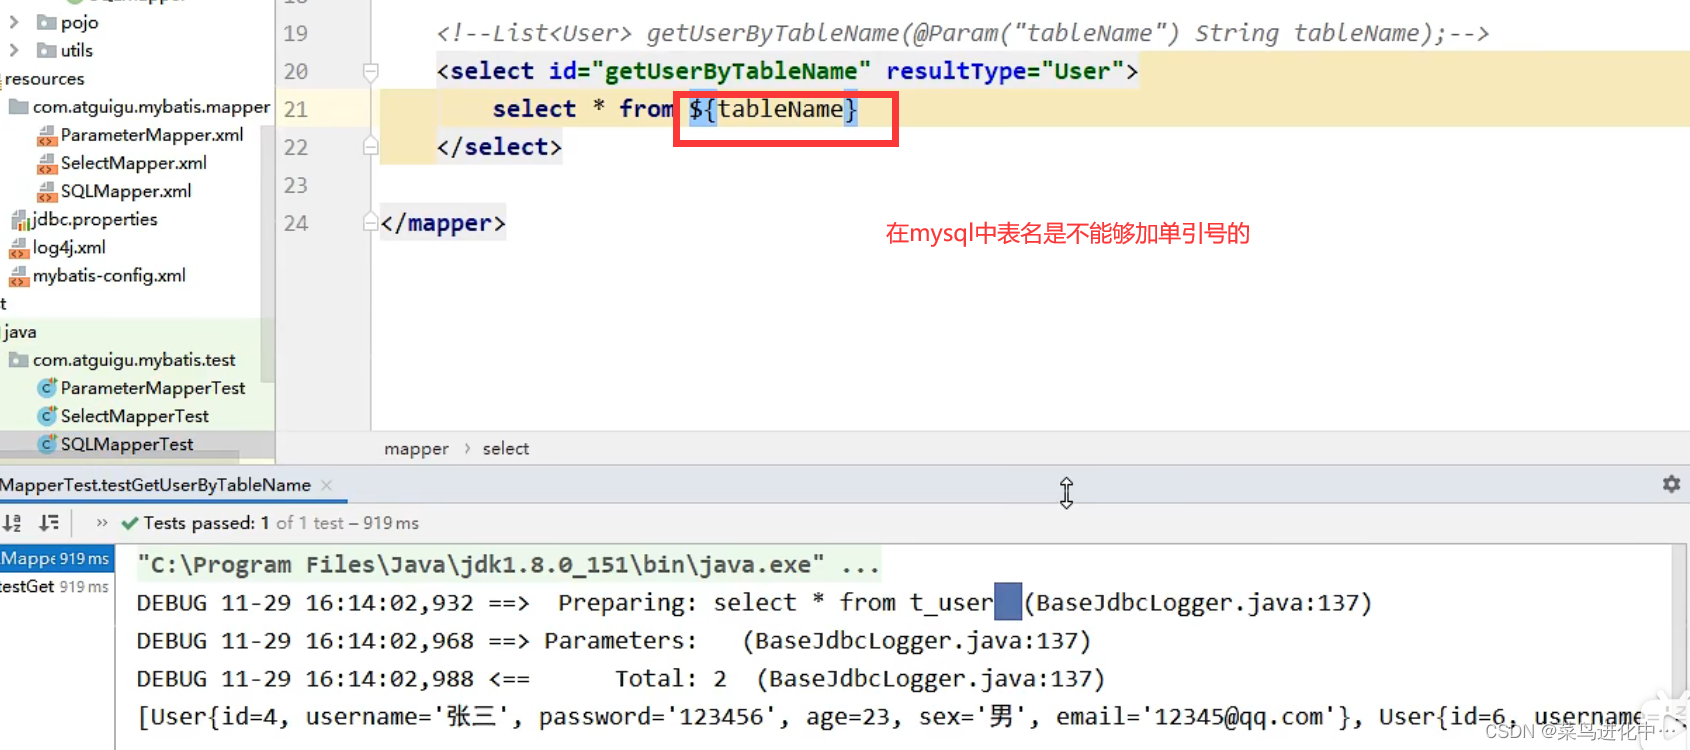Screen dimensions: 1690x750
Task: Place cursor in ${tableName} expression
Action: (x=773, y=109)
